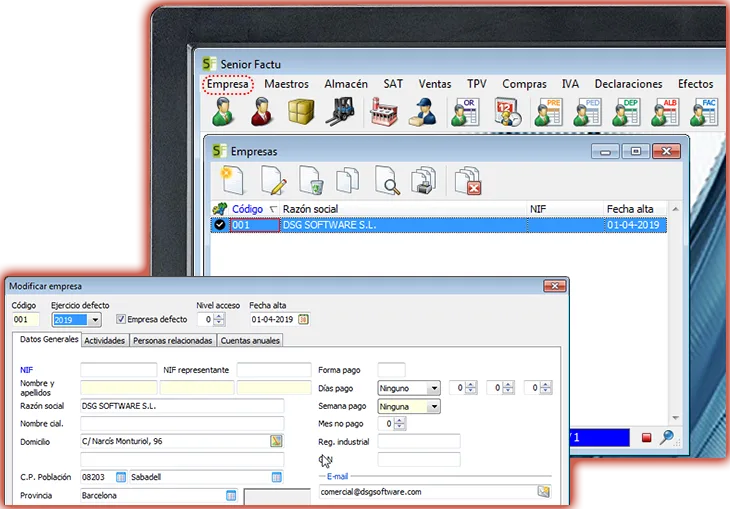Open the yellow box articles icon
The height and width of the screenshot is (509, 730).
point(301,112)
